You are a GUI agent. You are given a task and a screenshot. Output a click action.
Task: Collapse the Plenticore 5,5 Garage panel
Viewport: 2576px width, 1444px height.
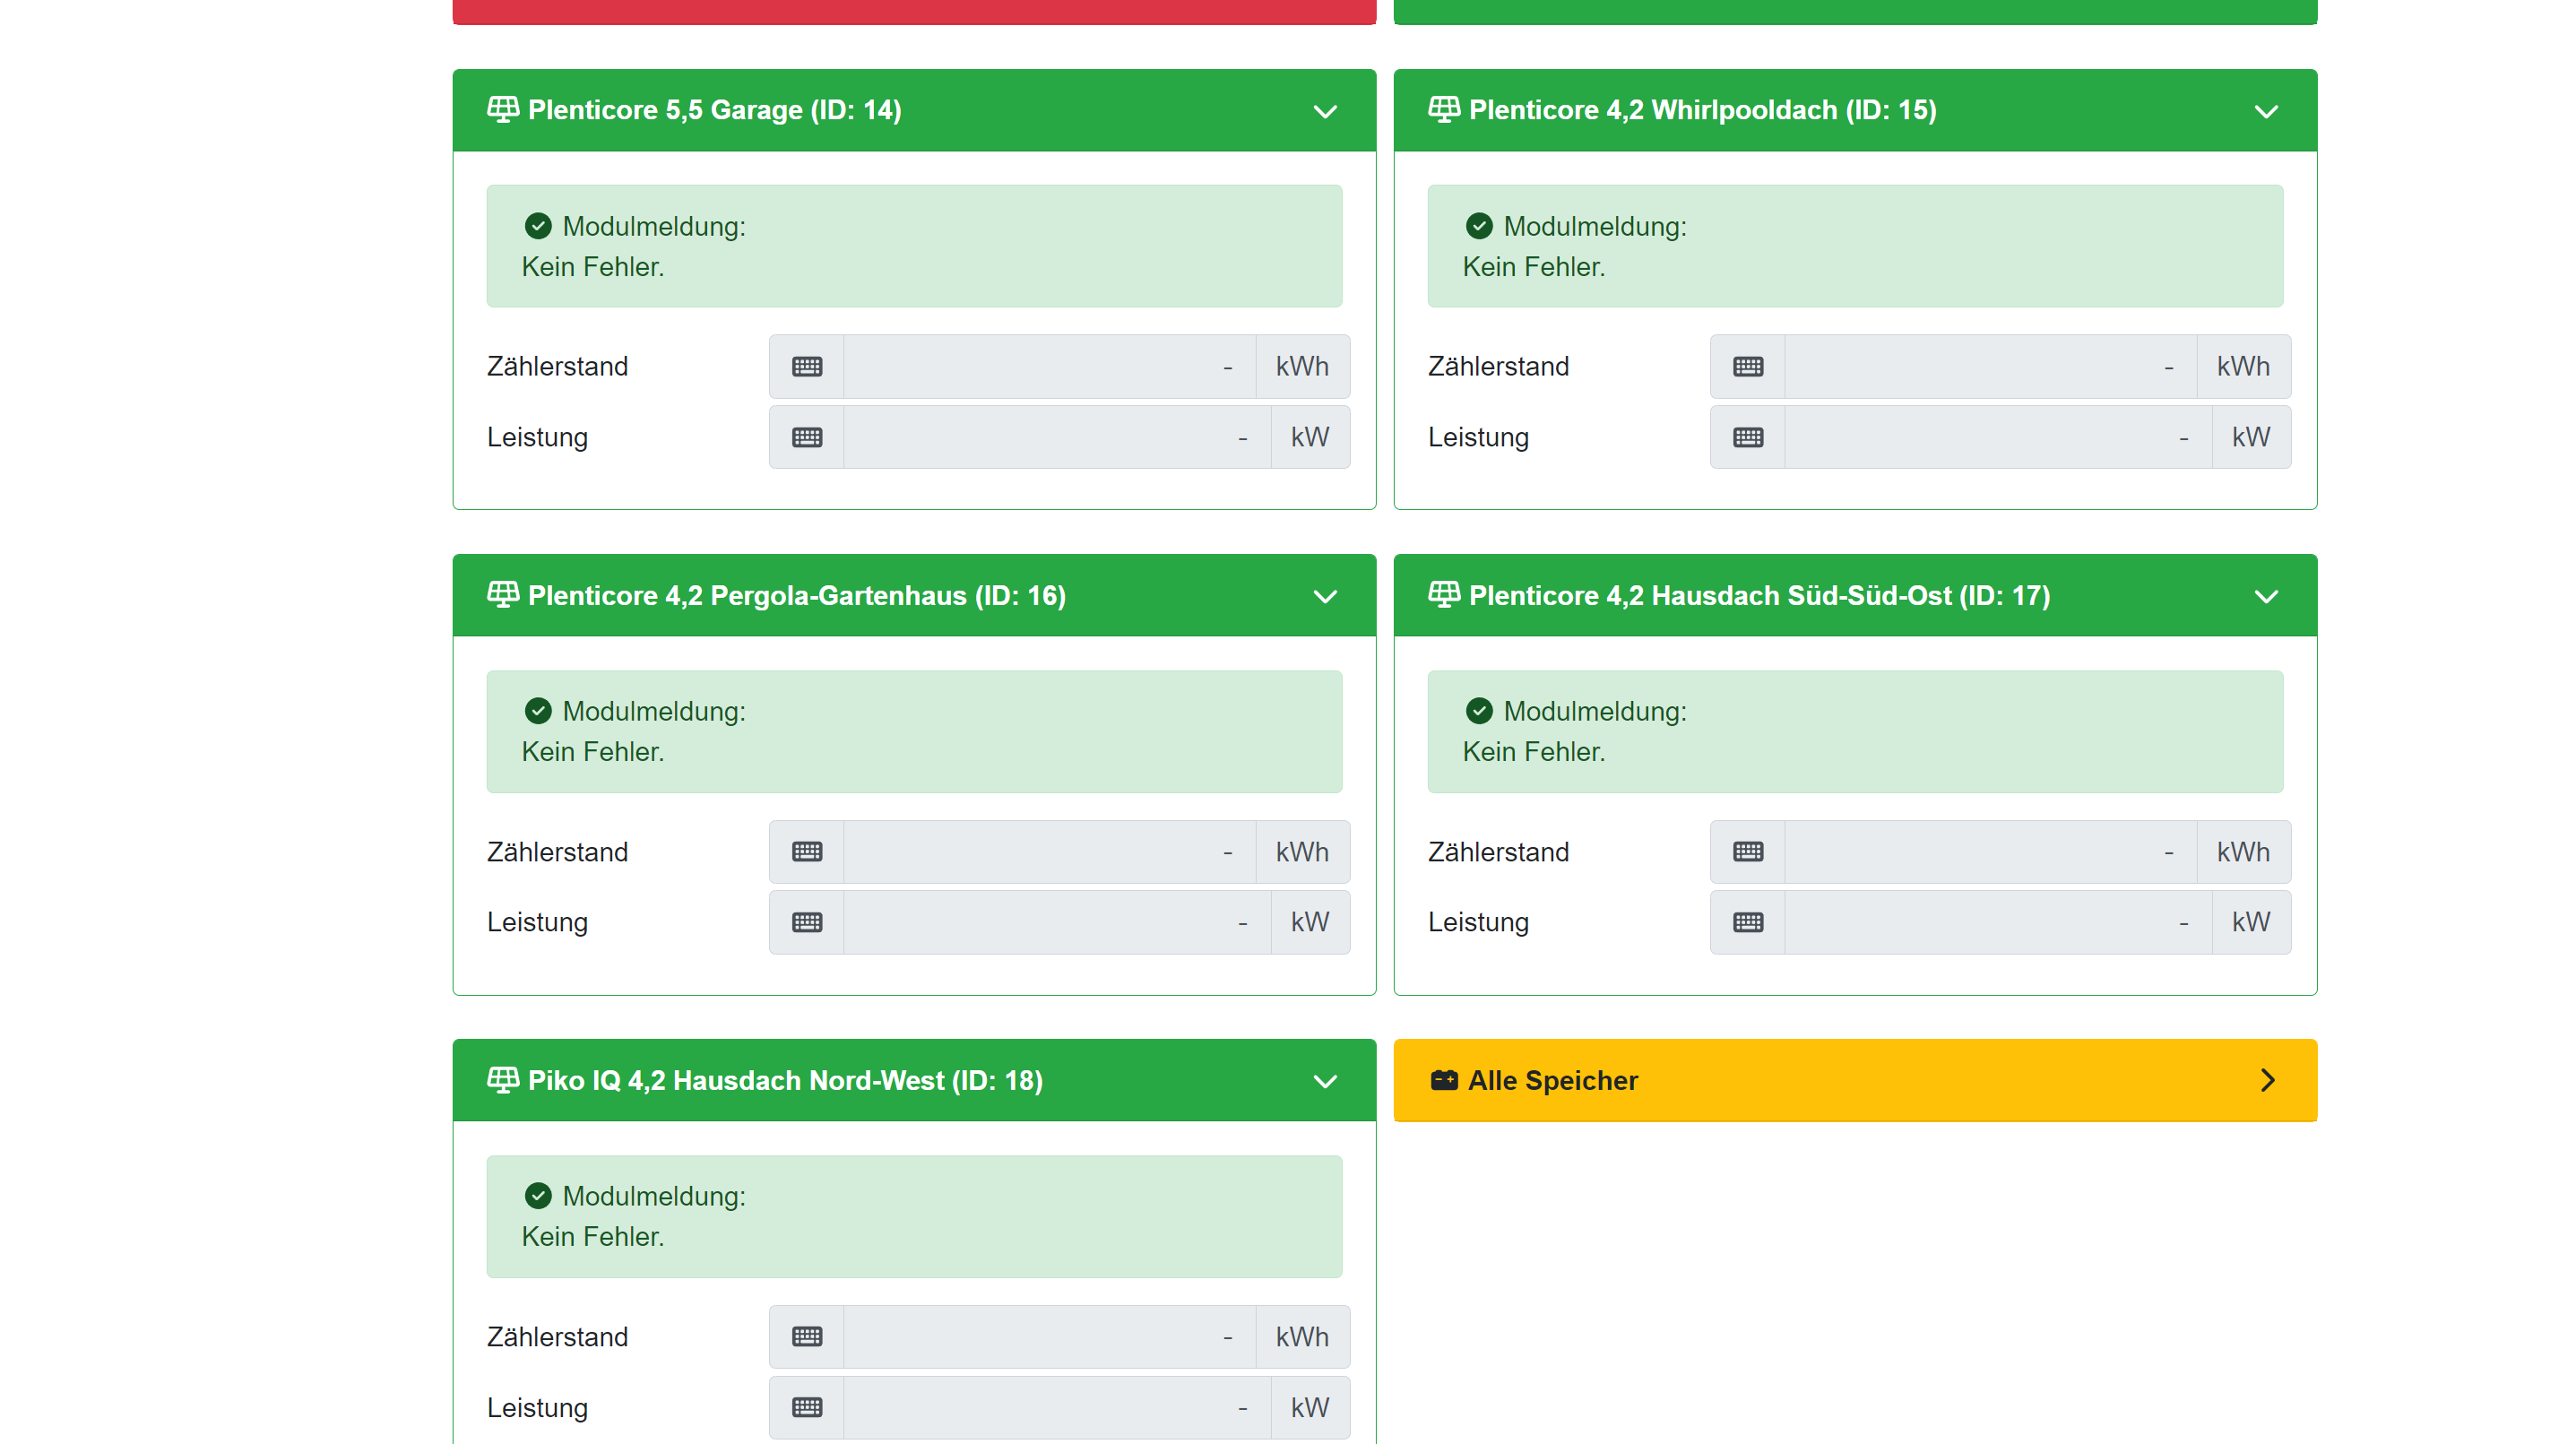tap(1325, 111)
